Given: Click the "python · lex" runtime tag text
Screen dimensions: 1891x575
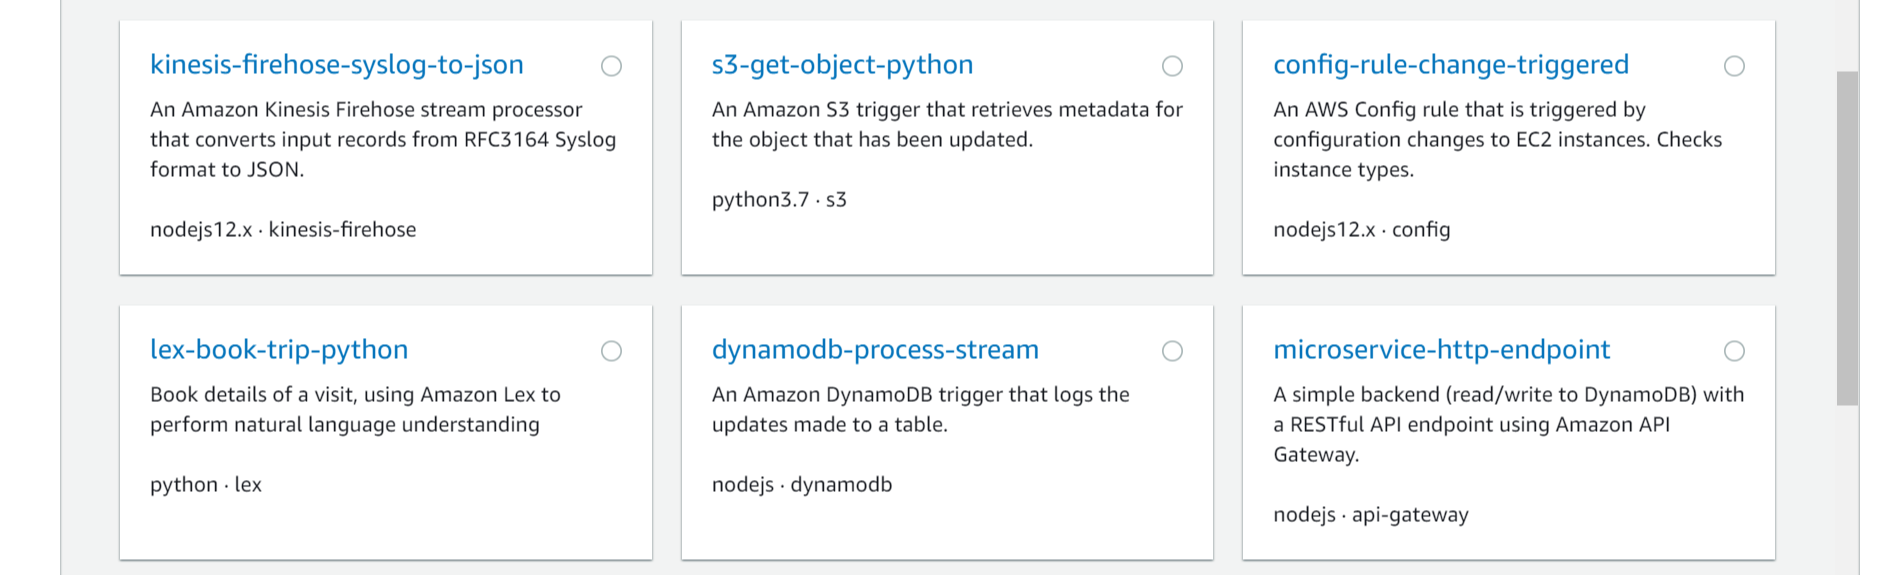Looking at the screenshot, I should pos(206,485).
